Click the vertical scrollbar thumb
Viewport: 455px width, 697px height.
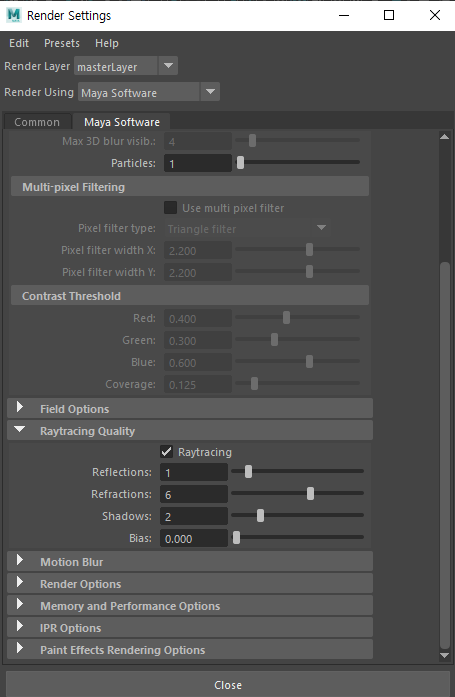tap(444, 456)
